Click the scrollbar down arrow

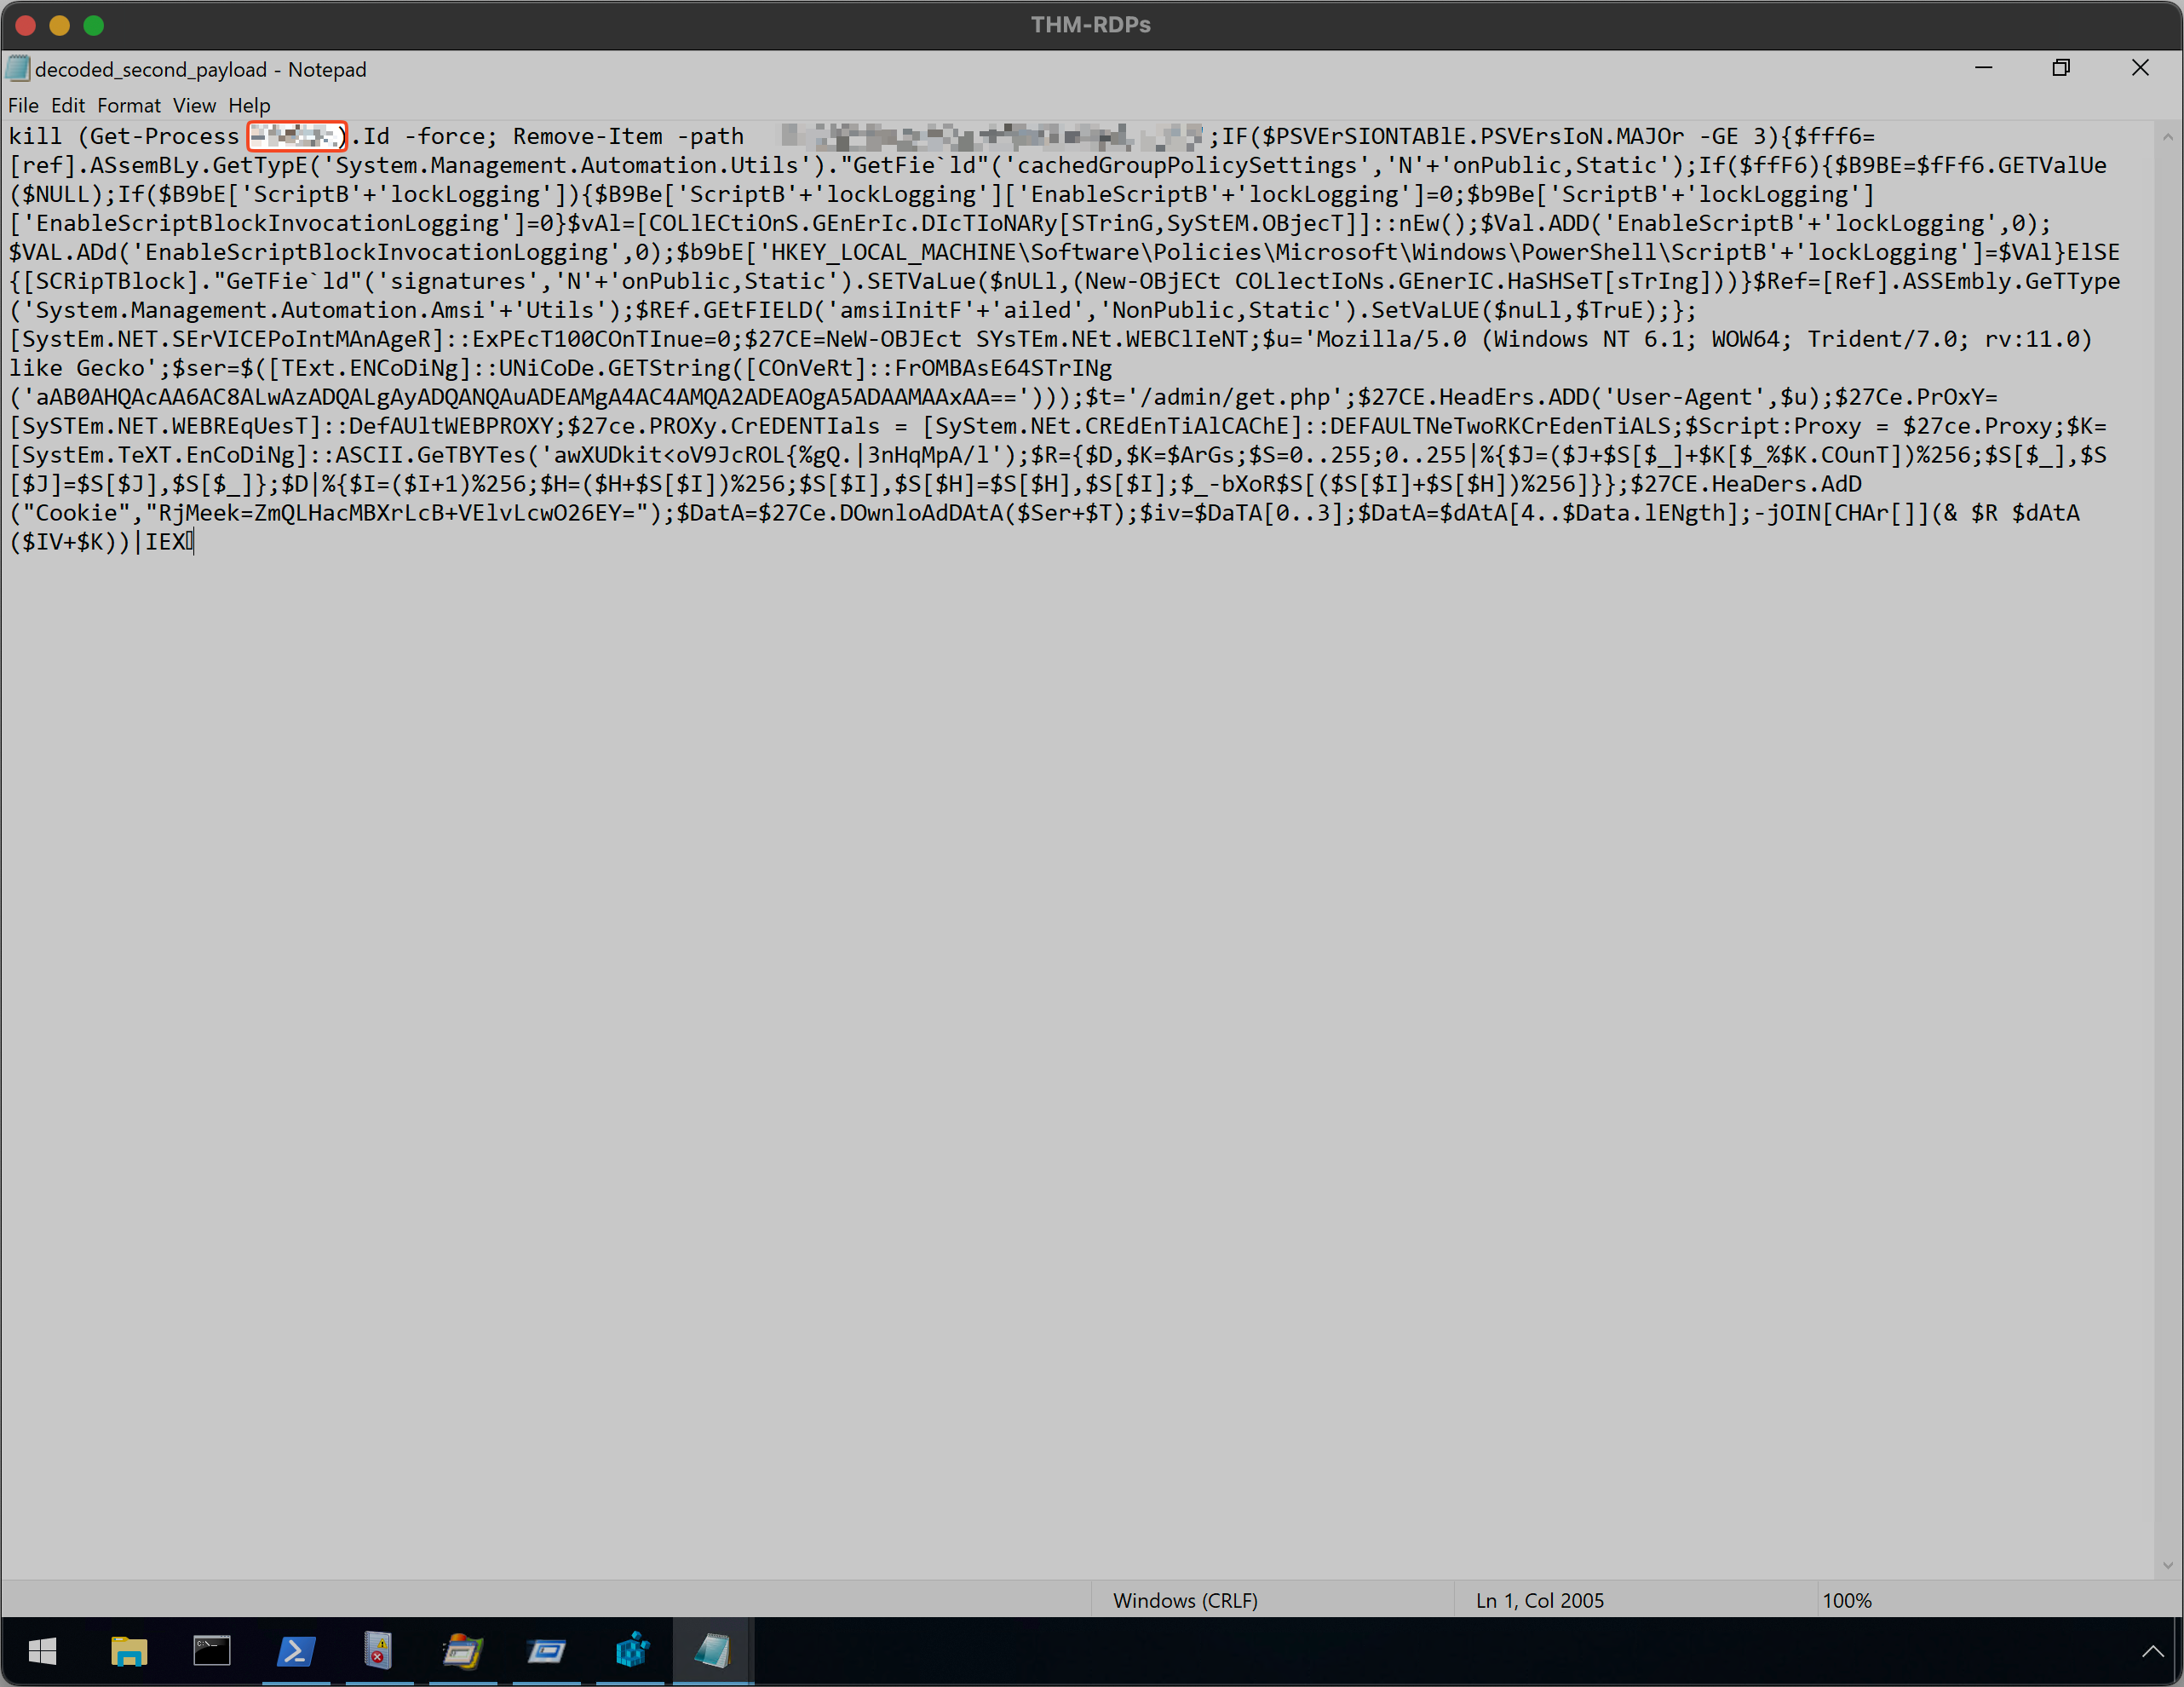coord(2167,1566)
